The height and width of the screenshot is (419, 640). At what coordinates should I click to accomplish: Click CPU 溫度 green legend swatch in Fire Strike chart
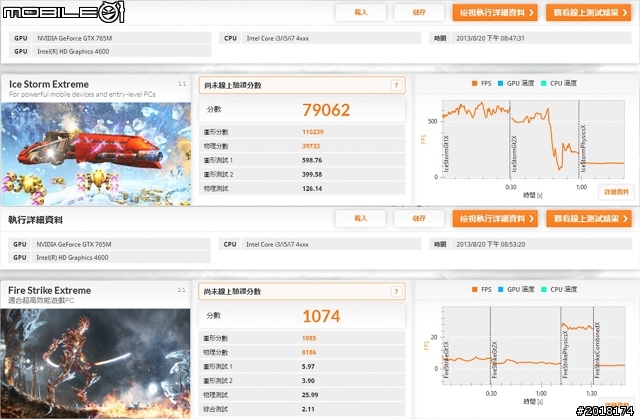[x=544, y=289]
